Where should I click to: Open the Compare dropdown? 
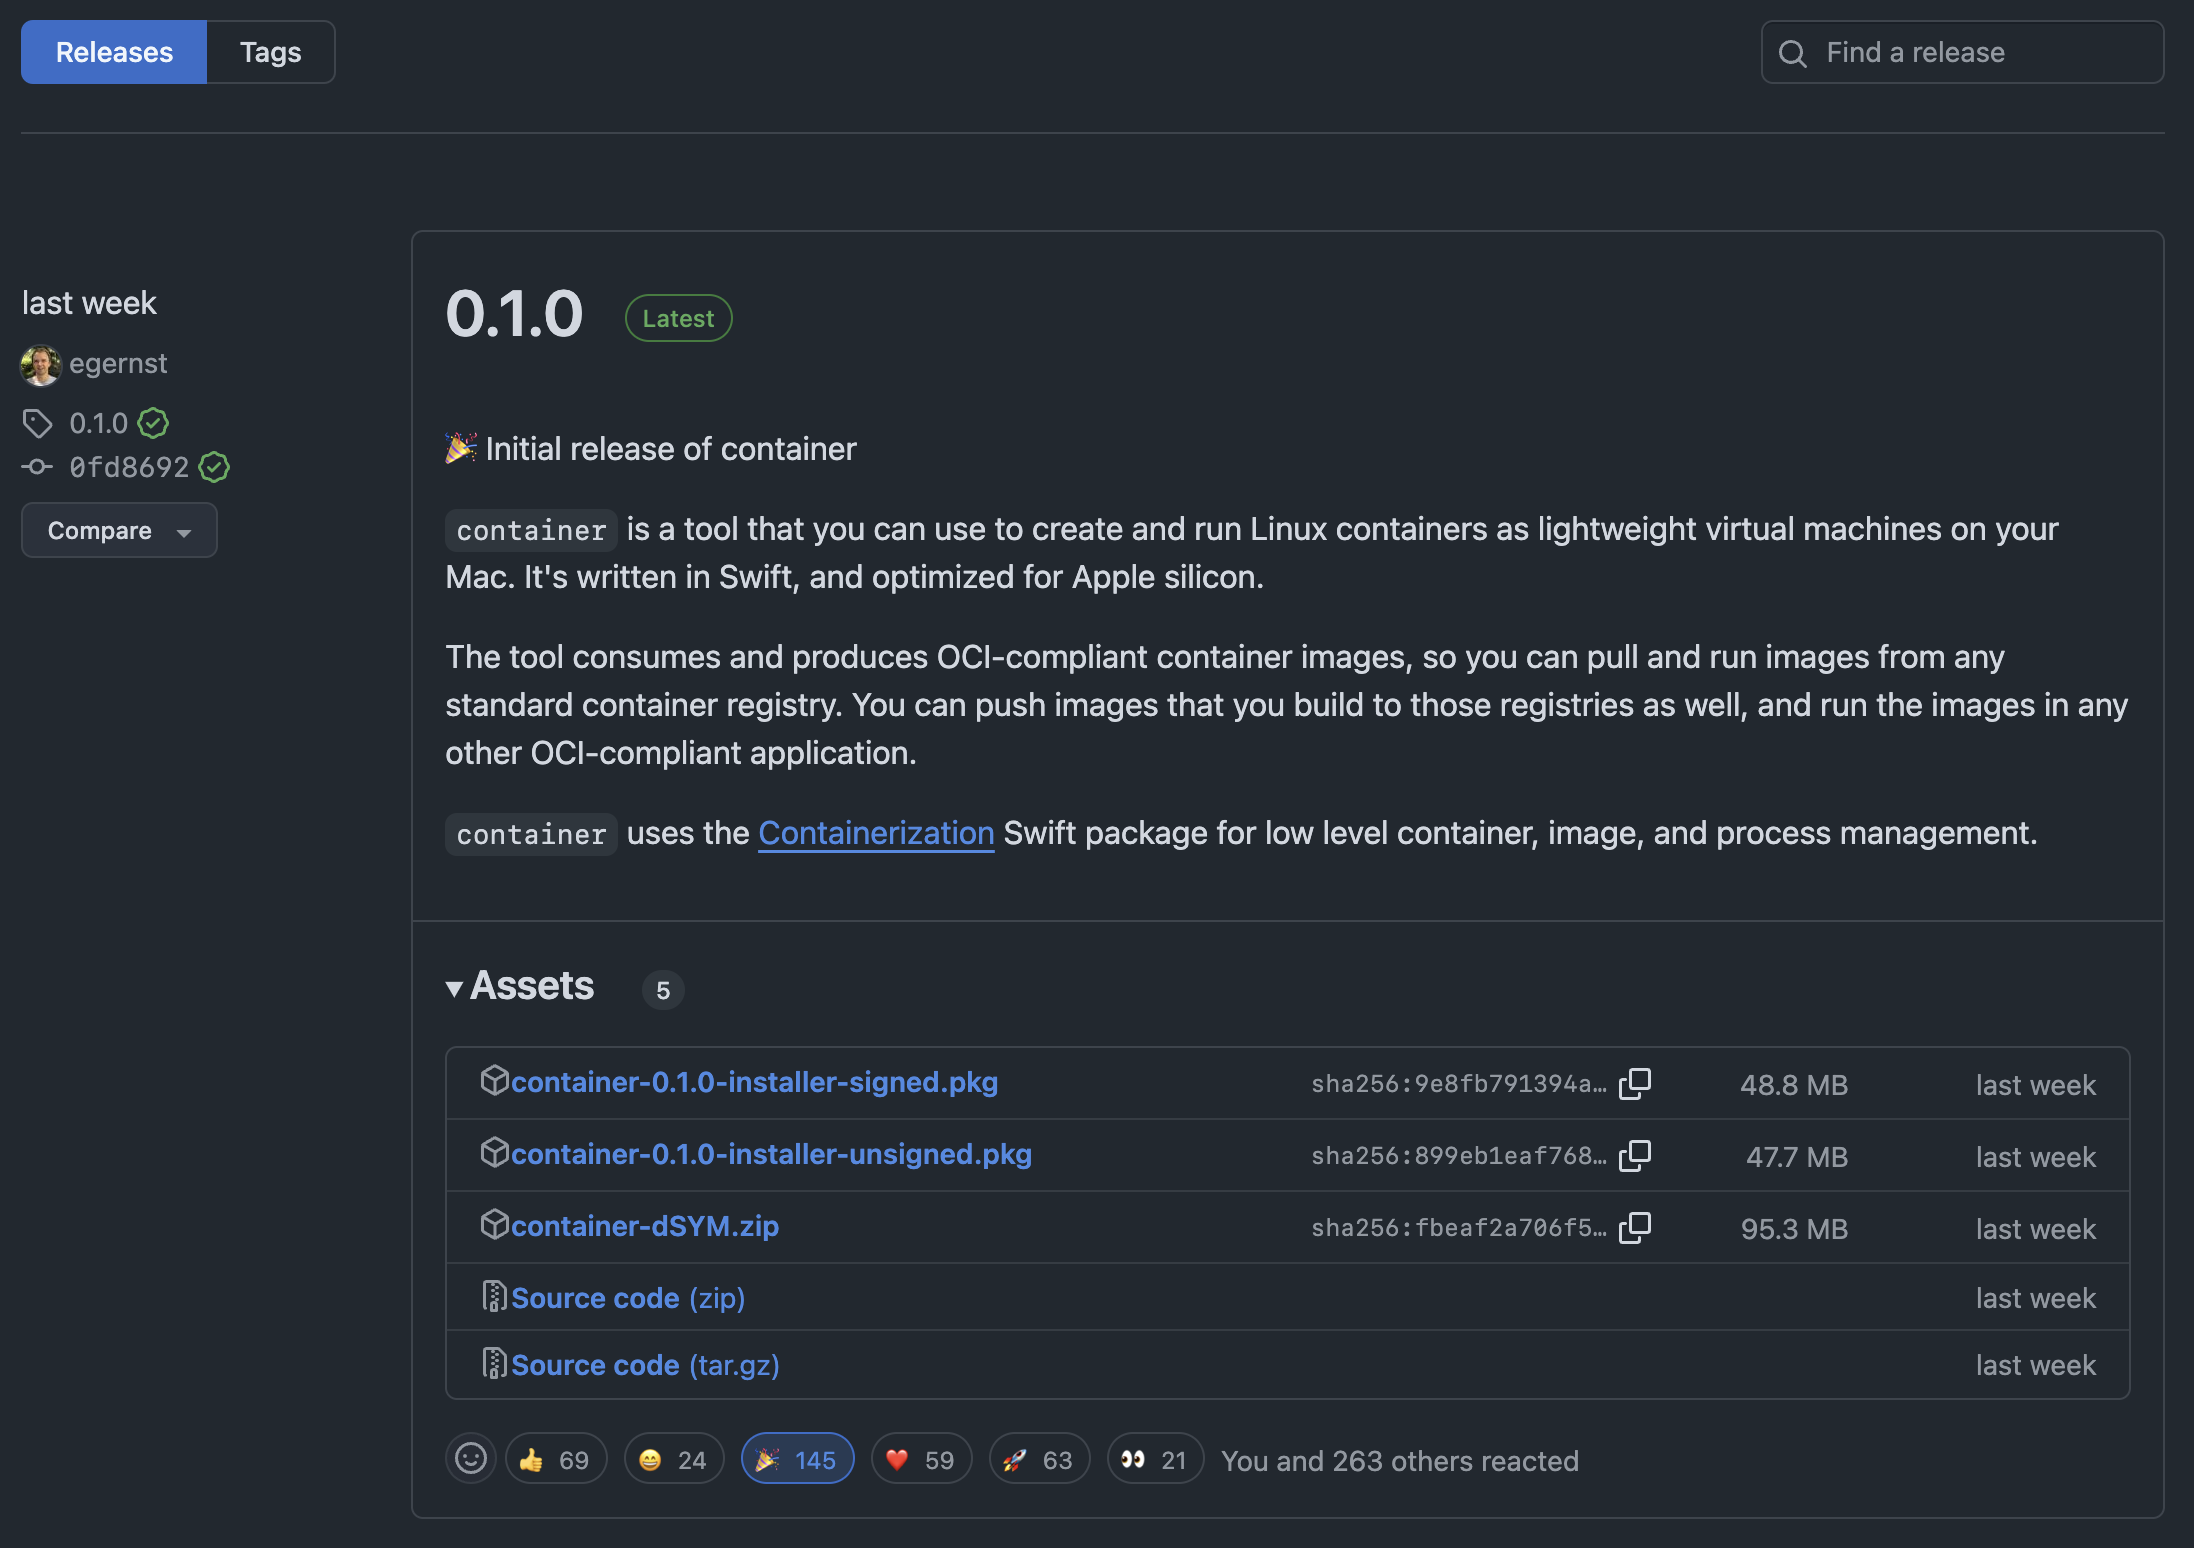point(119,530)
